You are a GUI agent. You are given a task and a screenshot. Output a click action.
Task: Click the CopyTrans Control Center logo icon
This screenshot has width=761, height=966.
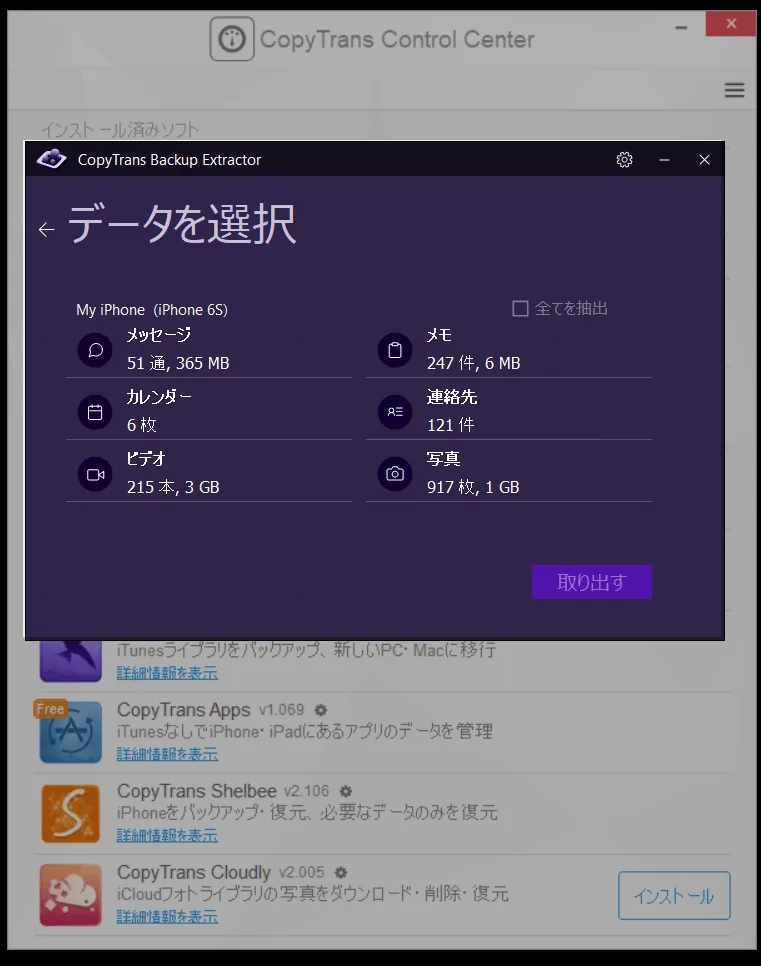coord(232,39)
